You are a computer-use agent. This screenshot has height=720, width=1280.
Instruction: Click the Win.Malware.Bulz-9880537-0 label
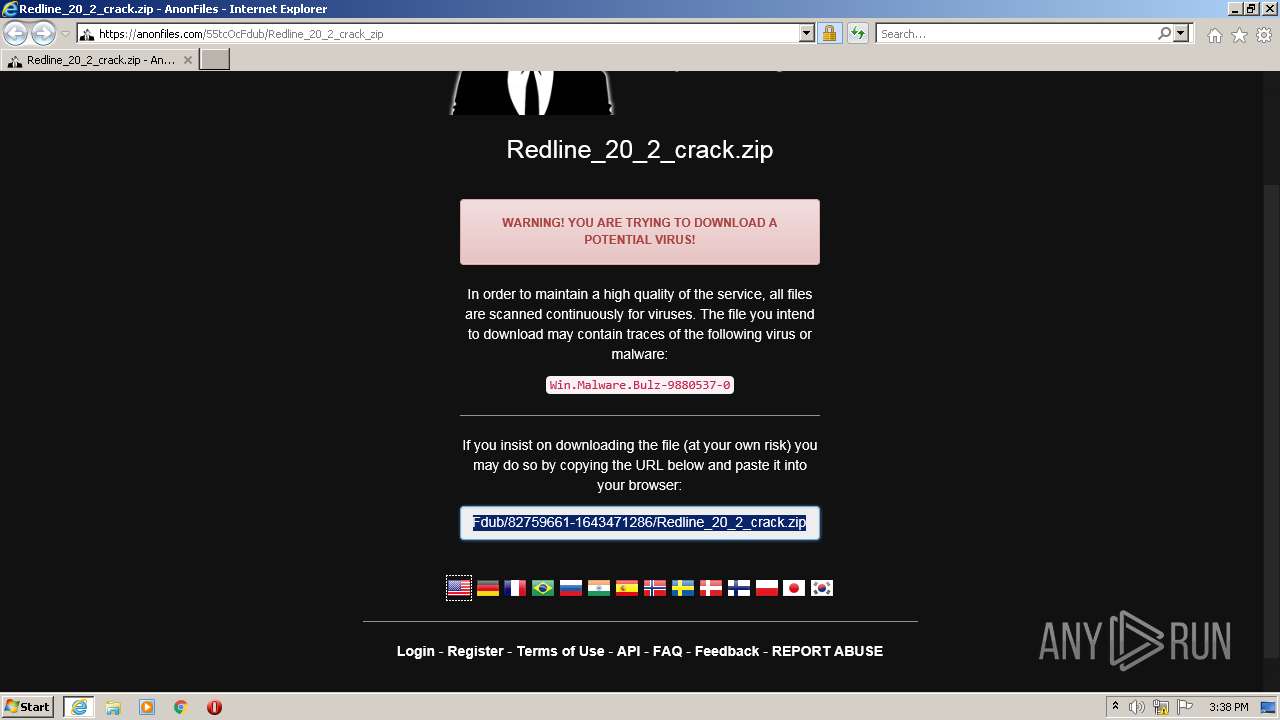click(x=640, y=385)
